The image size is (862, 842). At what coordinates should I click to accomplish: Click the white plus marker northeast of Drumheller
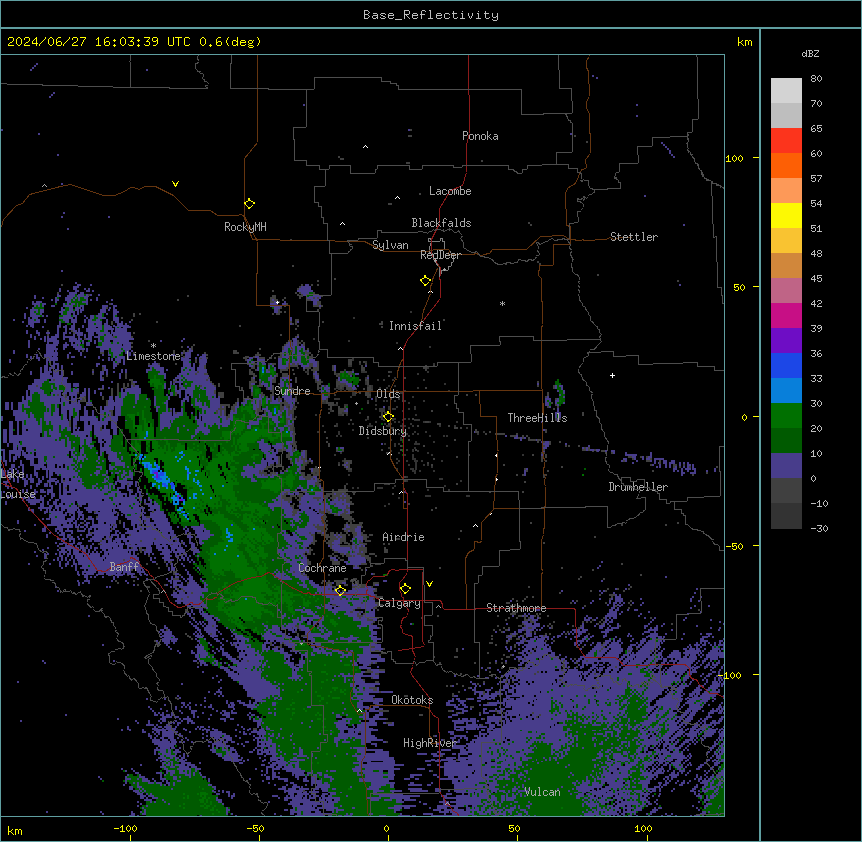(612, 375)
